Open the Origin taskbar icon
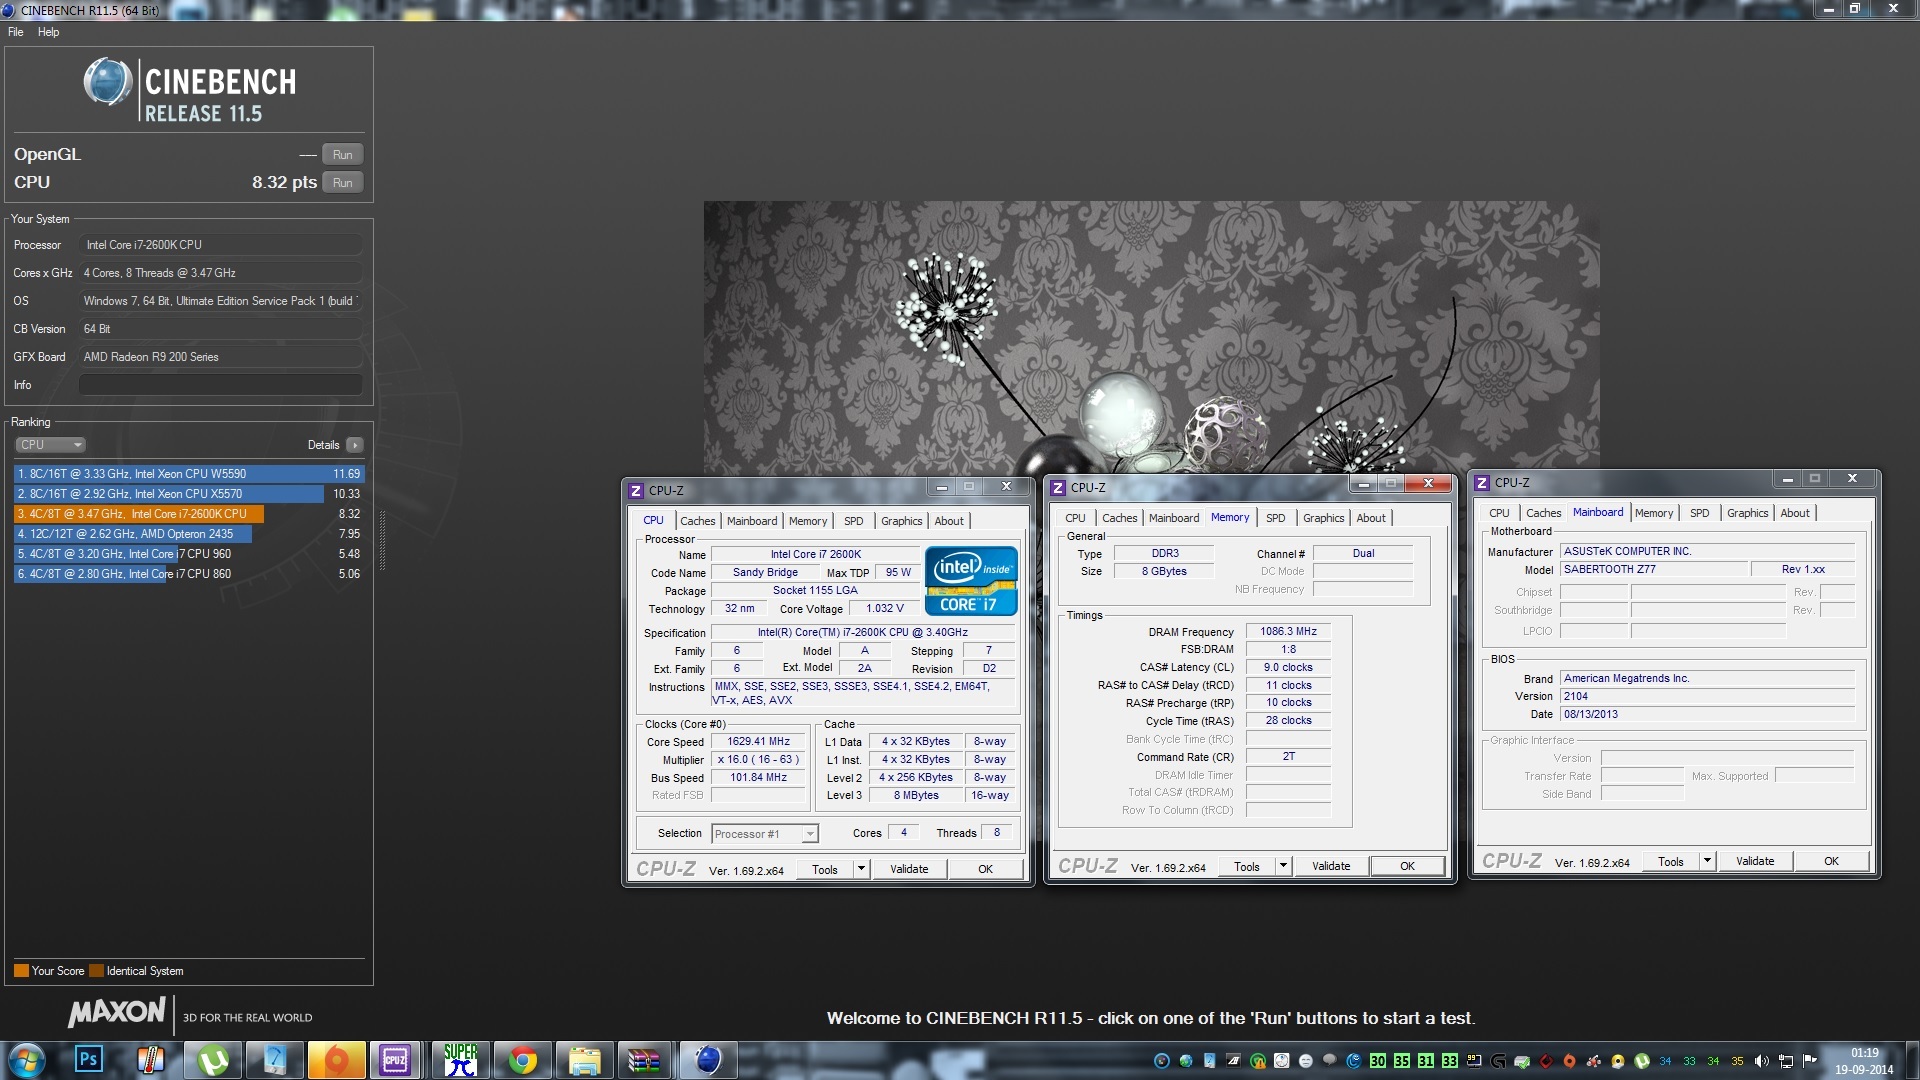The height and width of the screenshot is (1080, 1920). point(337,1059)
